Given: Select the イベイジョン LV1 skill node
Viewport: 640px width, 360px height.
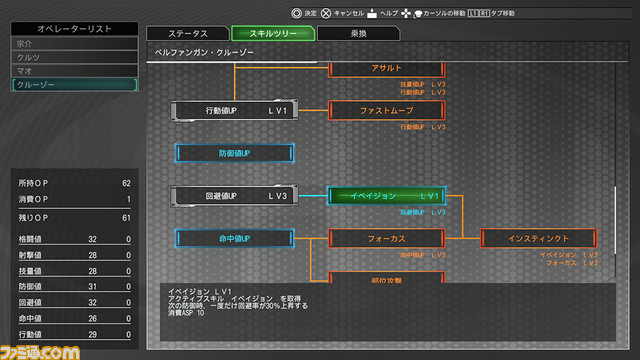Looking at the screenshot, I should pos(387,196).
